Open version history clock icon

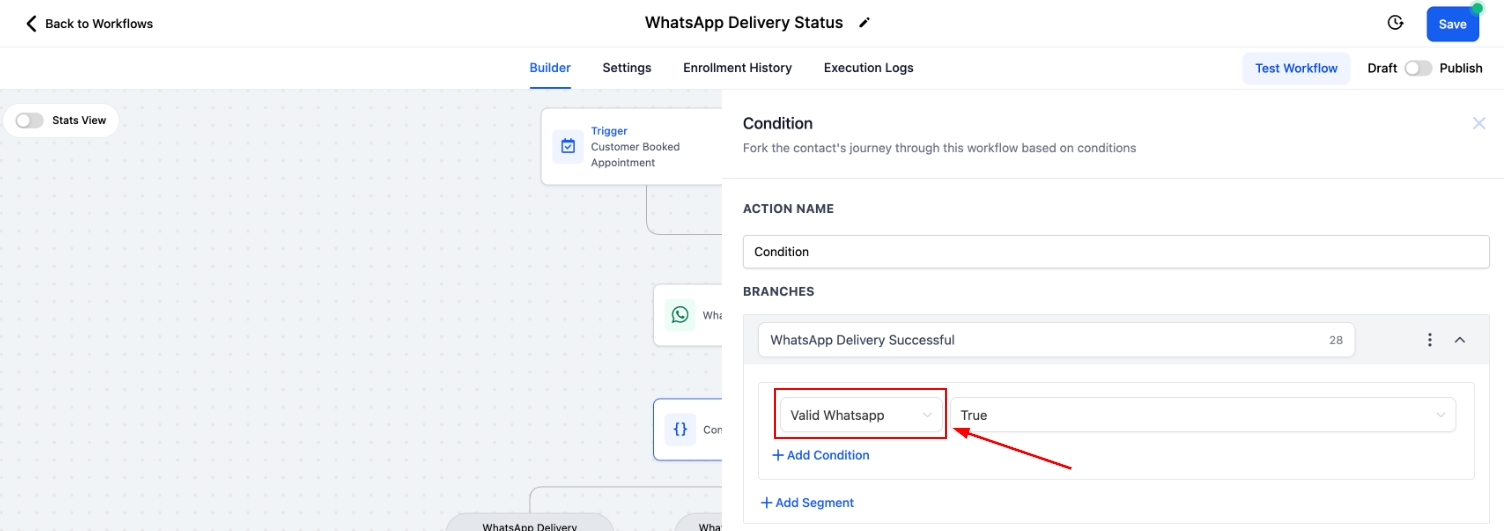tap(1396, 23)
